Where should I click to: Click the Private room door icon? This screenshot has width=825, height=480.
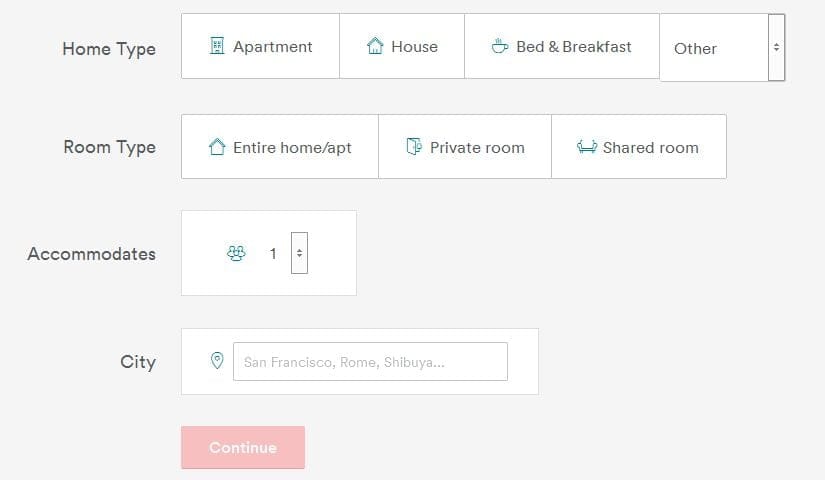point(414,146)
